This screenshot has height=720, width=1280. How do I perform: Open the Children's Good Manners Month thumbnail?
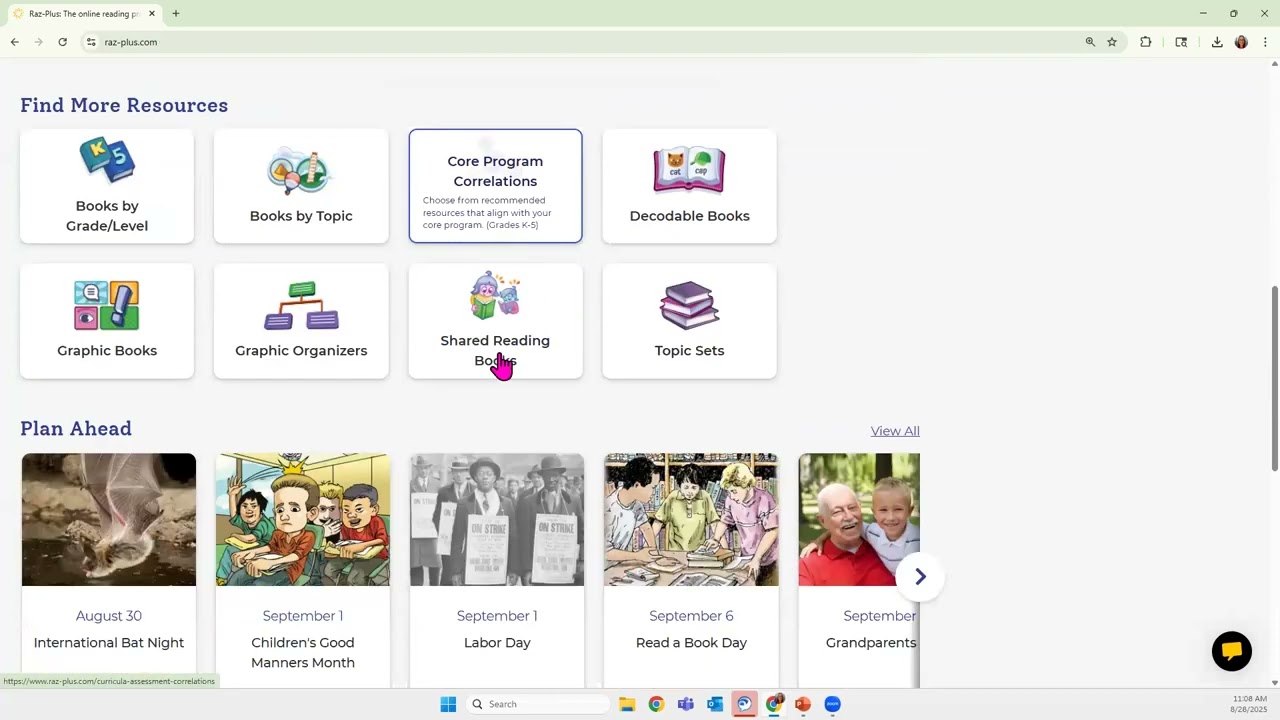[x=303, y=520]
